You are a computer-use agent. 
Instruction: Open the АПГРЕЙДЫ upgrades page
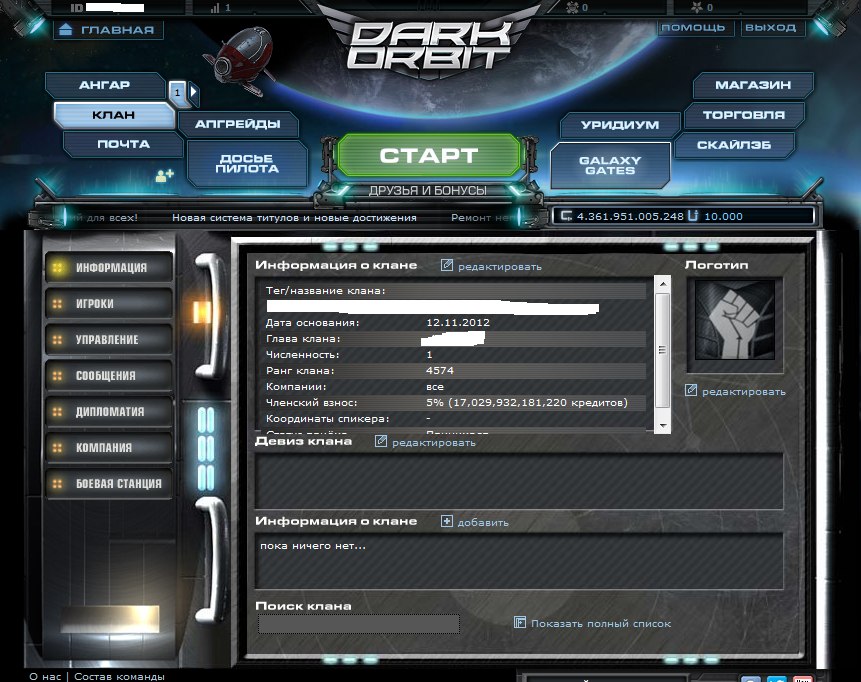click(238, 124)
